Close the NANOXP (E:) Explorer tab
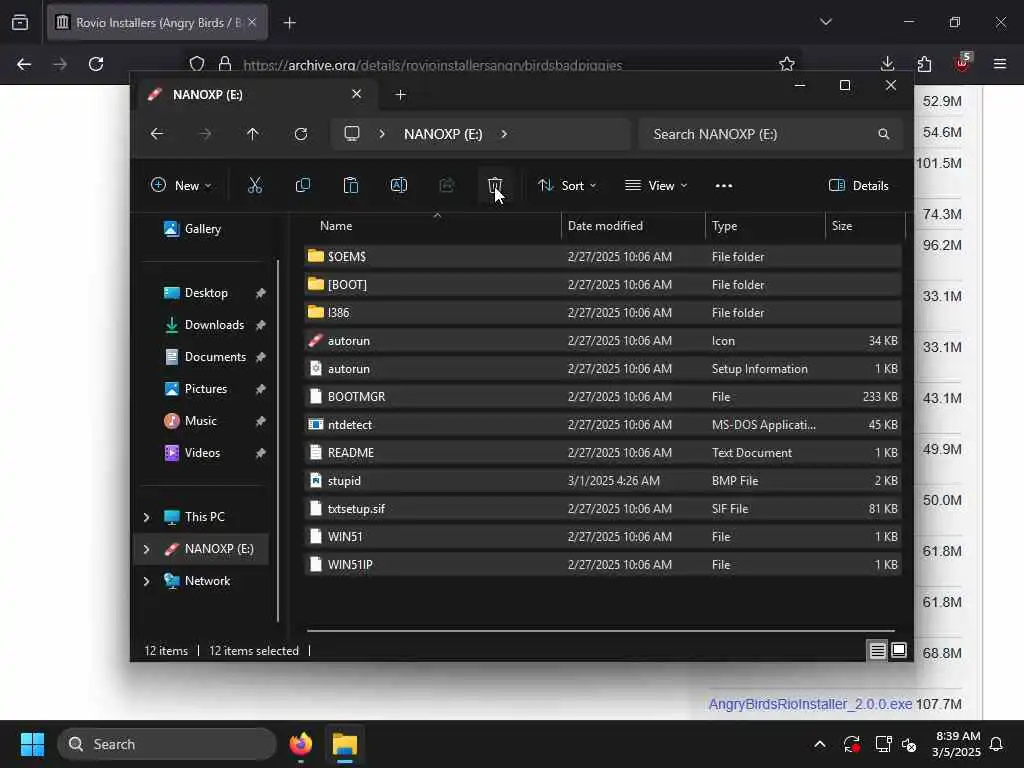The image size is (1024, 768). (357, 94)
